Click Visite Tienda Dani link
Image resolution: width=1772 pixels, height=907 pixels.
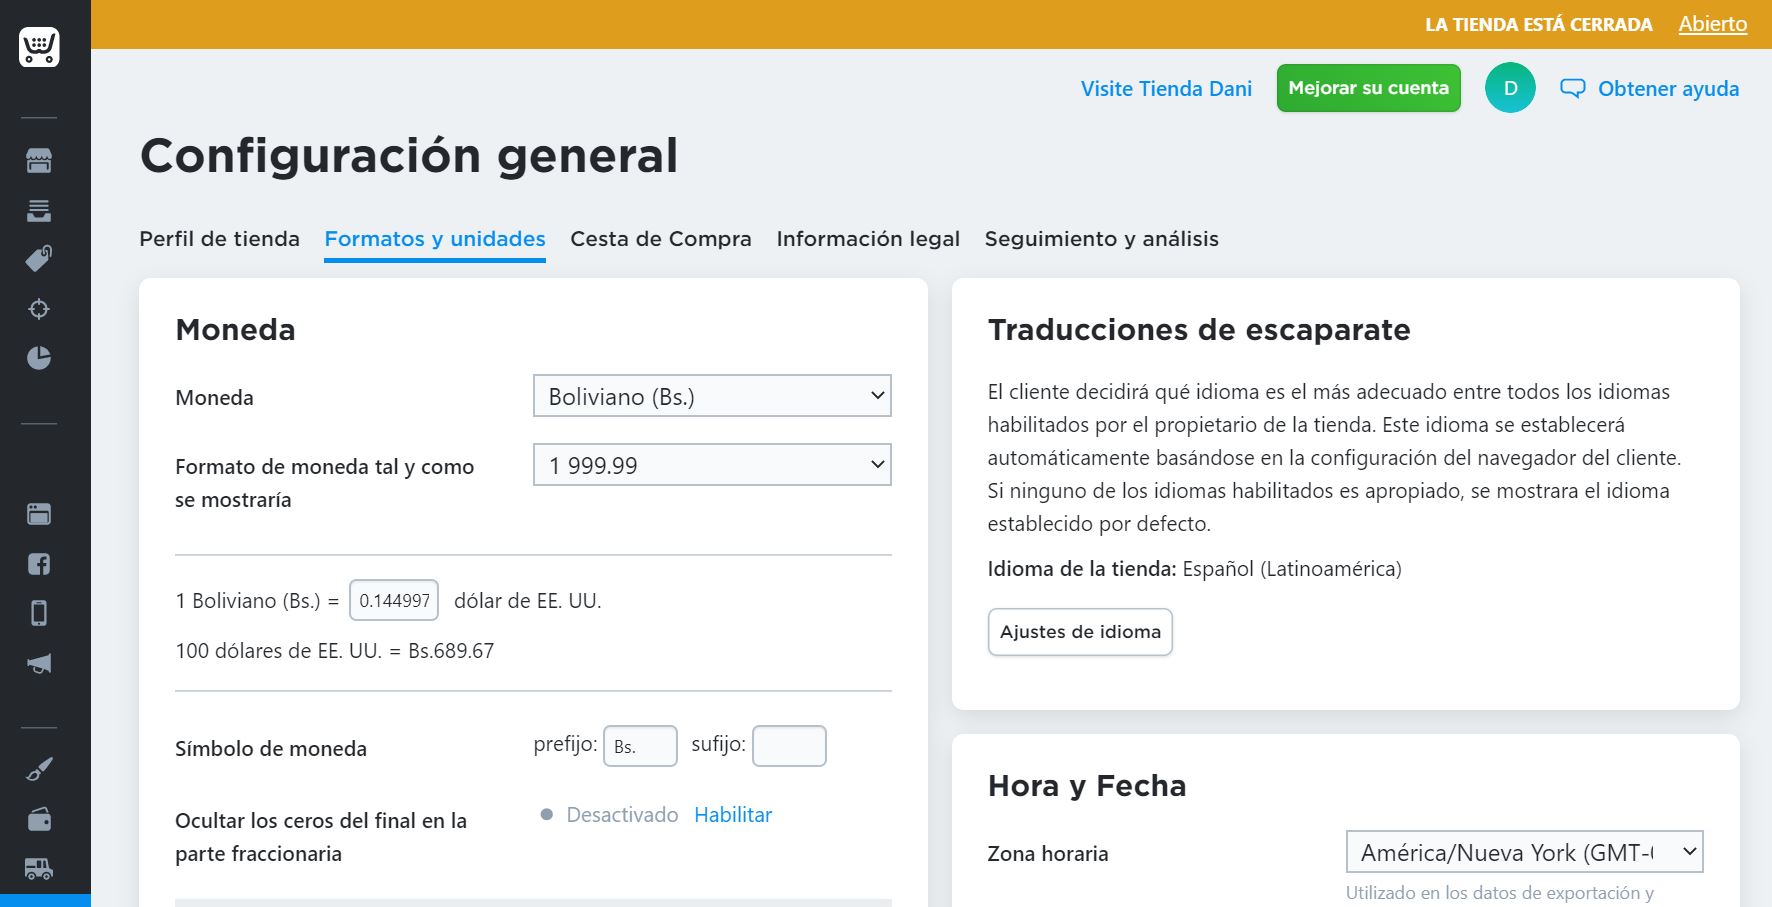tap(1166, 89)
